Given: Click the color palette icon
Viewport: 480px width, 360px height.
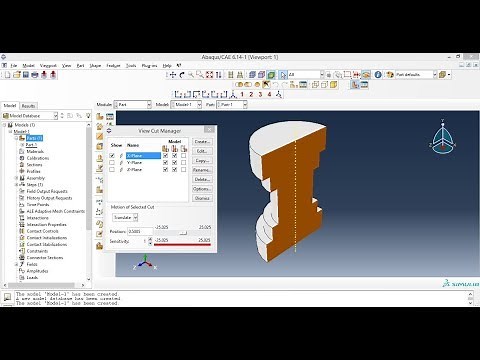Looking at the screenshot, I should pyautogui.click(x=390, y=75).
